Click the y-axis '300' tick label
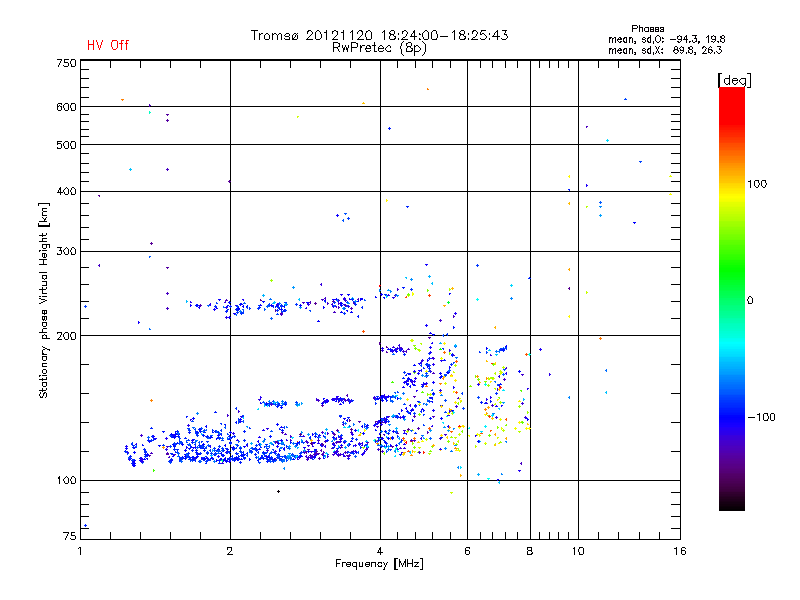The height and width of the screenshot is (600, 800). tap(66, 251)
